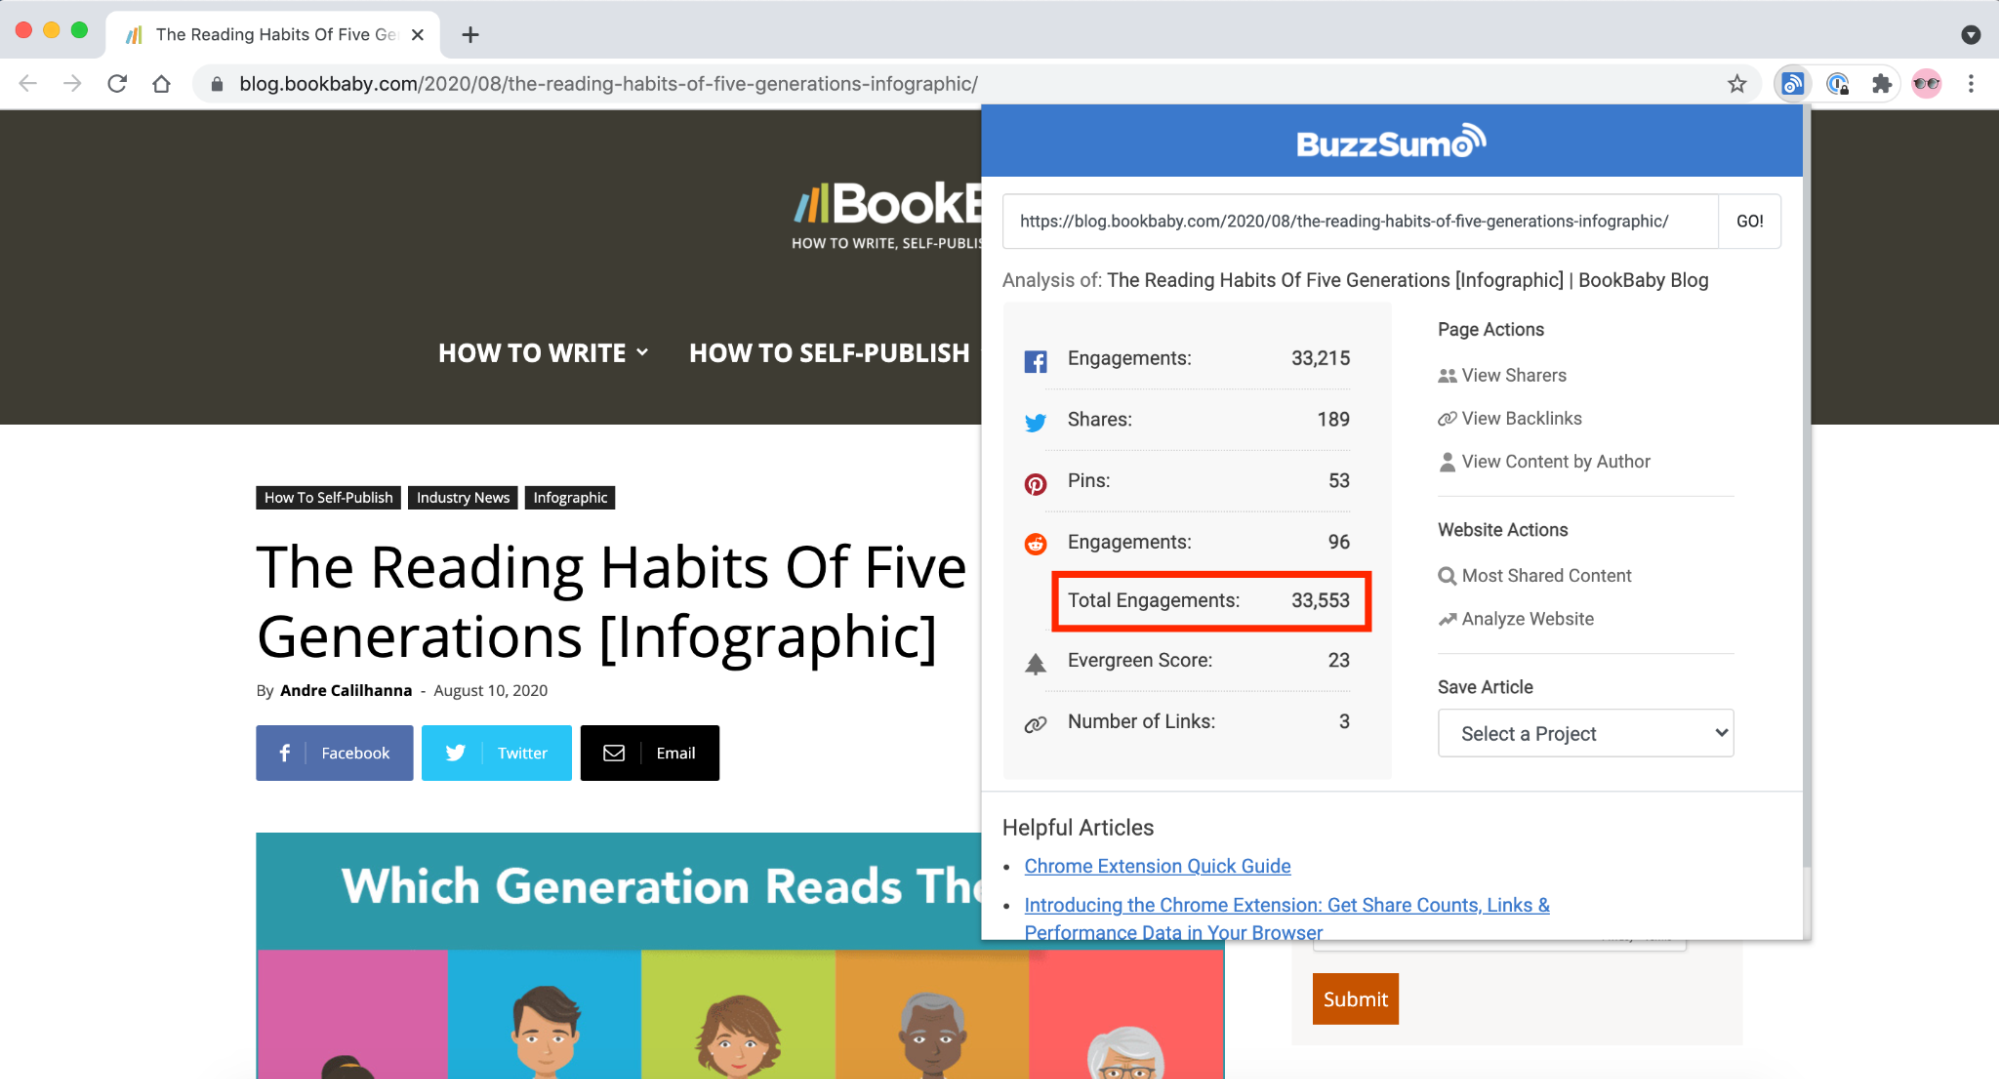
Task: Open the Chrome Extensions puzzle icon
Action: [x=1881, y=84]
